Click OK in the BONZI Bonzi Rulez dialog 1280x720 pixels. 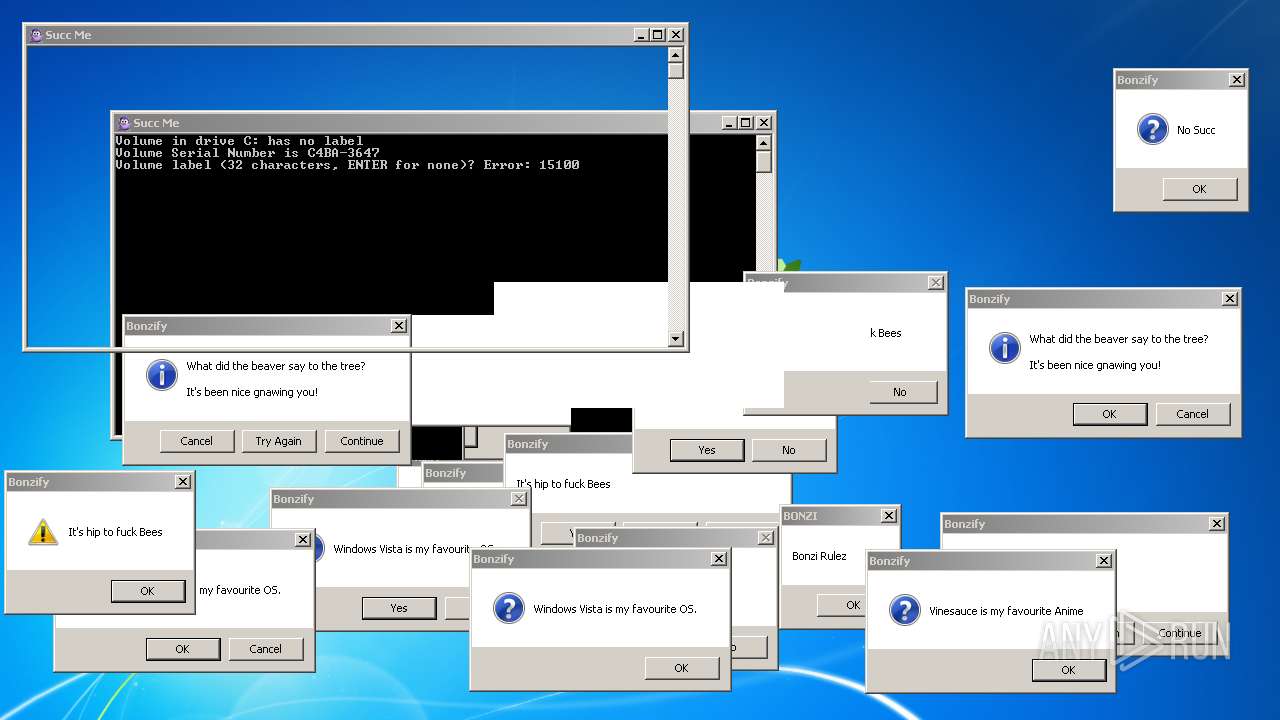click(x=842, y=605)
